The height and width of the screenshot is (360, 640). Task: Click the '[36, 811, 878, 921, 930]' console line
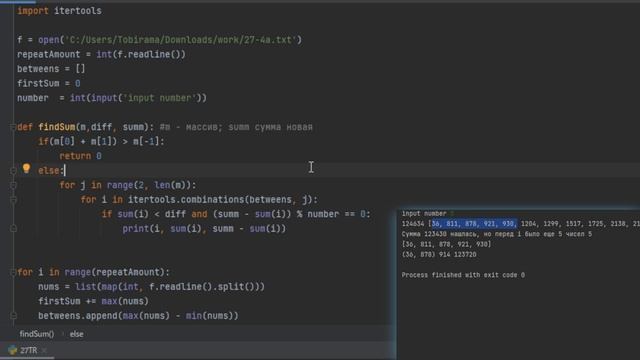(x=447, y=244)
